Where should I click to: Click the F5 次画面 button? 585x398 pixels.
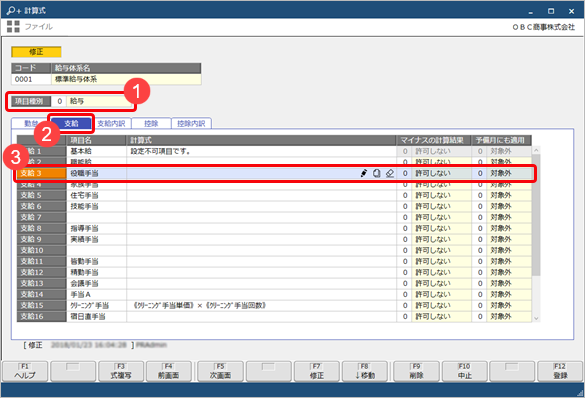(220, 371)
